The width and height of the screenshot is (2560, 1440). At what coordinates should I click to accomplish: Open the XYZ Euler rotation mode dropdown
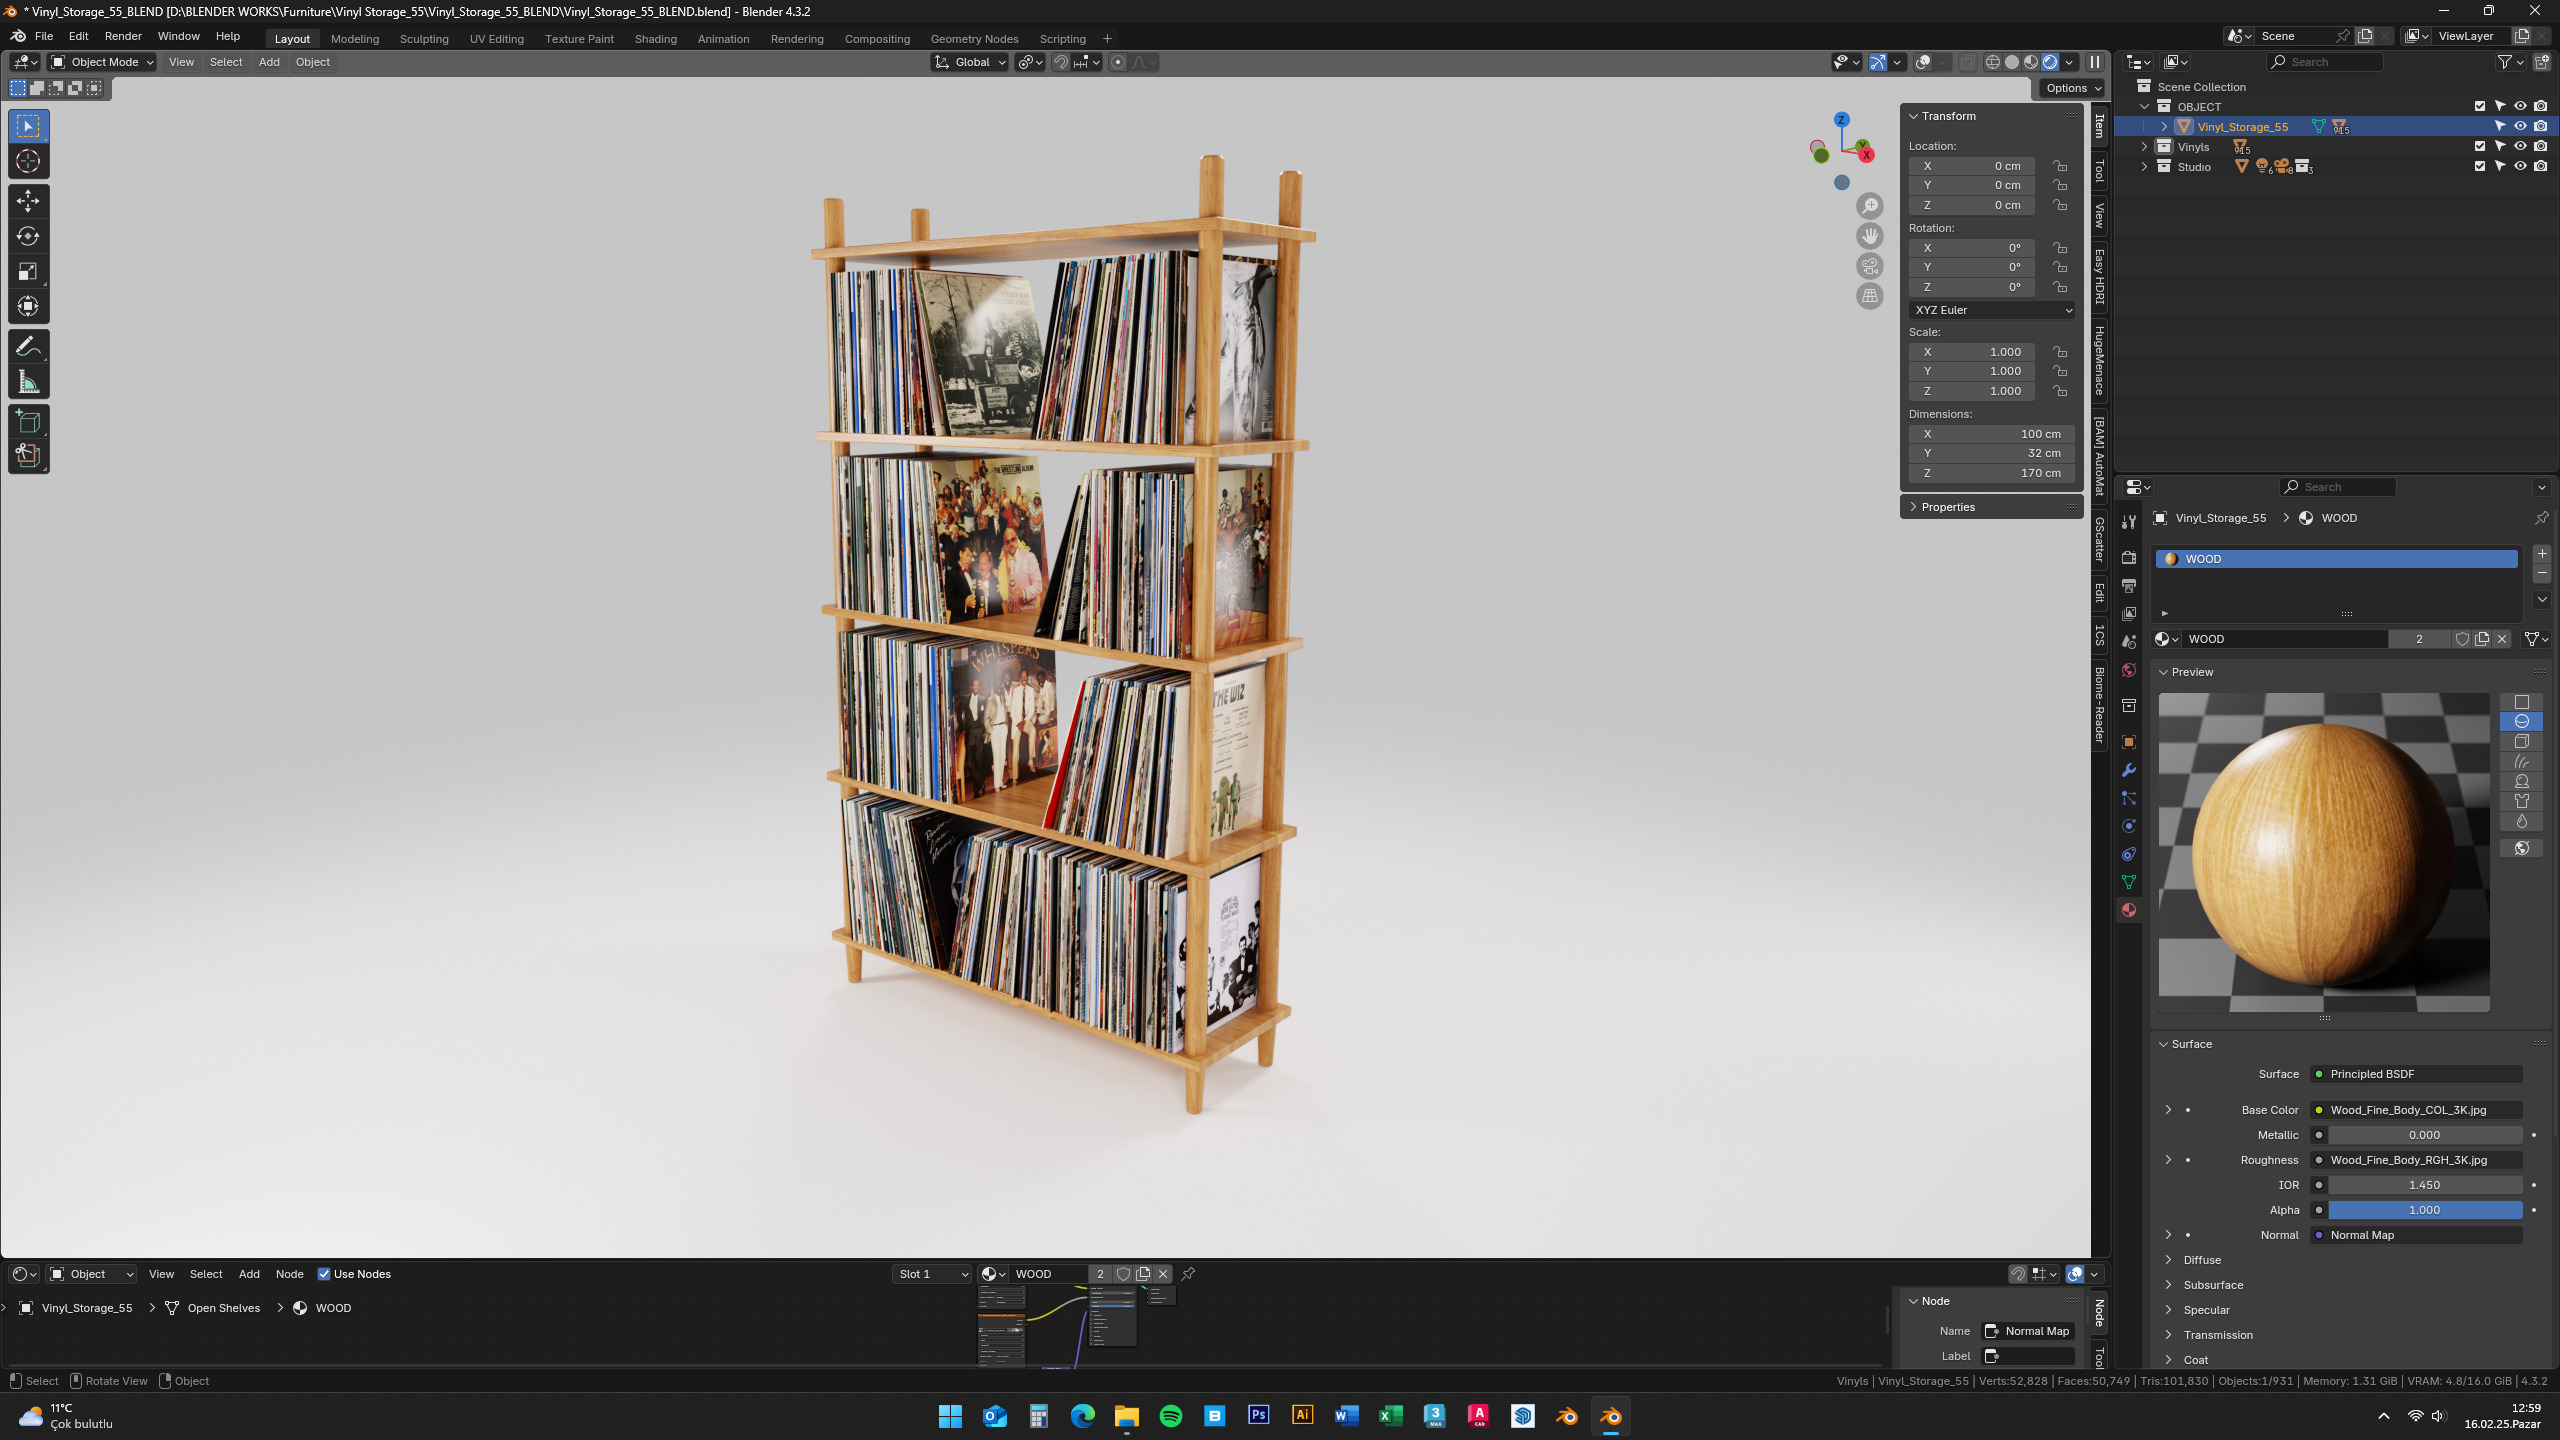click(x=1992, y=310)
